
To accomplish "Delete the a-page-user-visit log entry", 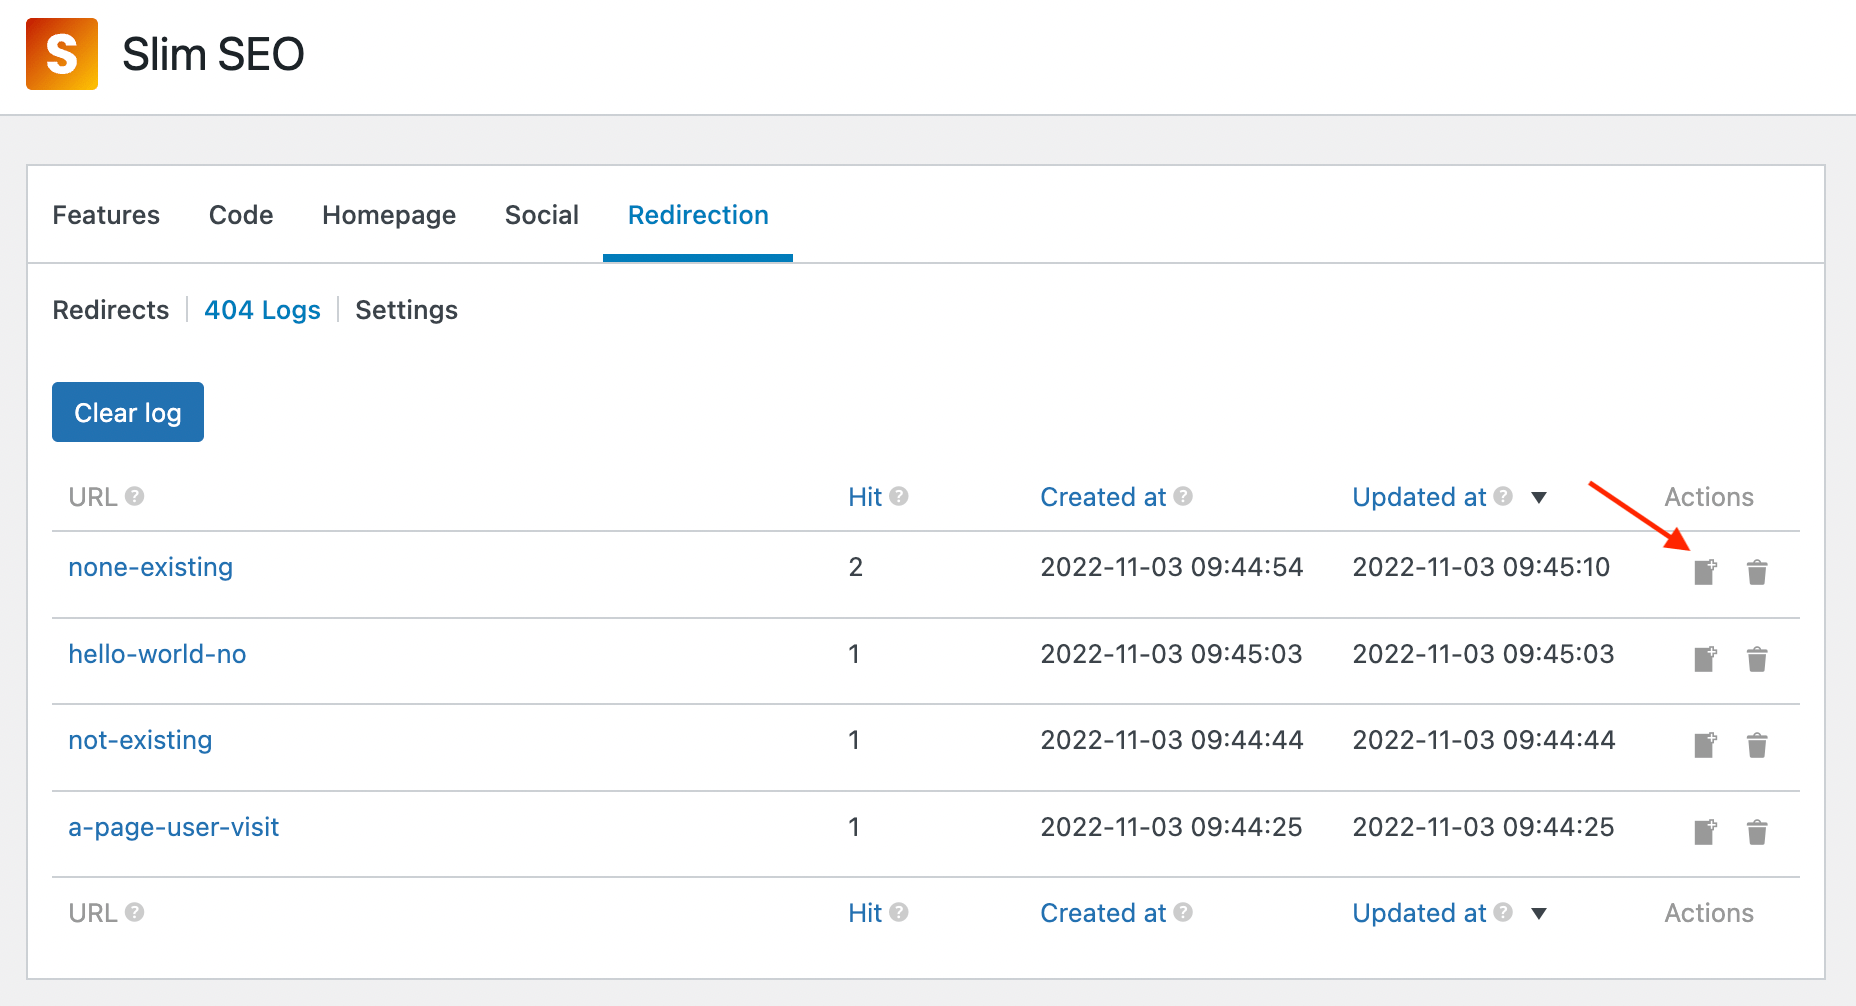I will (x=1757, y=832).
